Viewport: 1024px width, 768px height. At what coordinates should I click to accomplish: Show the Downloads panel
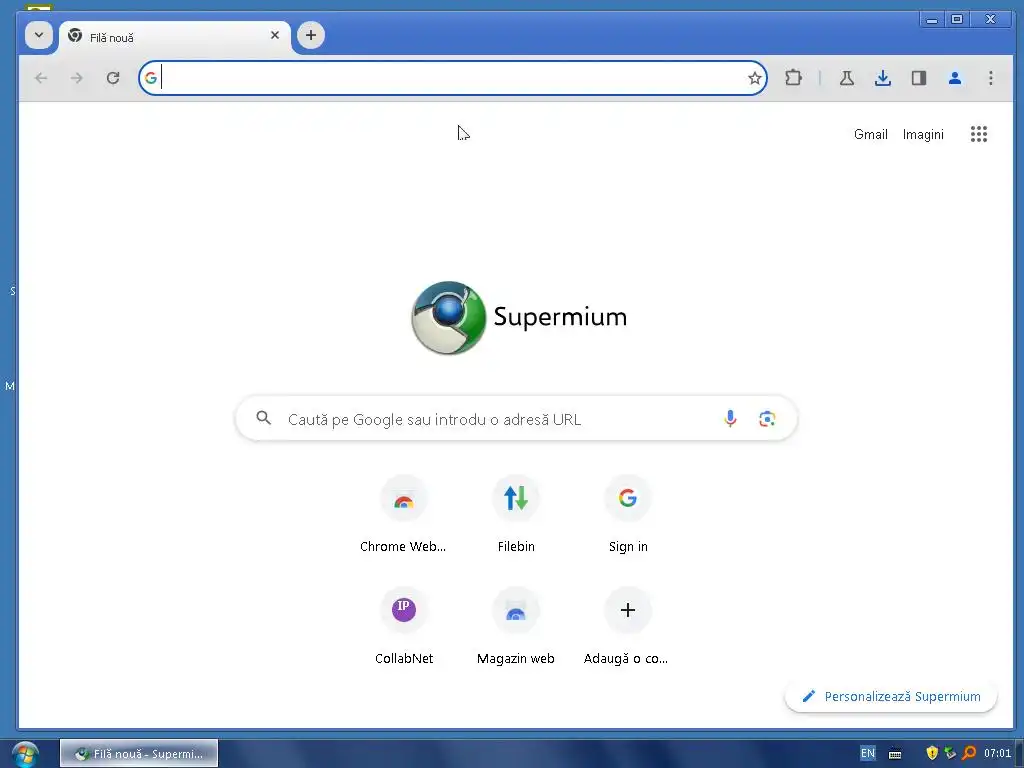pyautogui.click(x=883, y=78)
